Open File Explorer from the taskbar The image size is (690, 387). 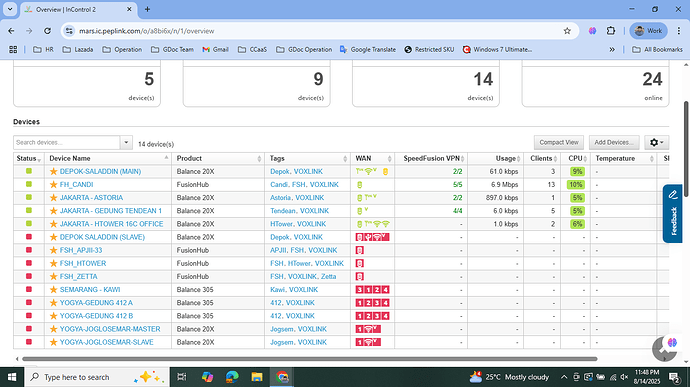tap(257, 377)
